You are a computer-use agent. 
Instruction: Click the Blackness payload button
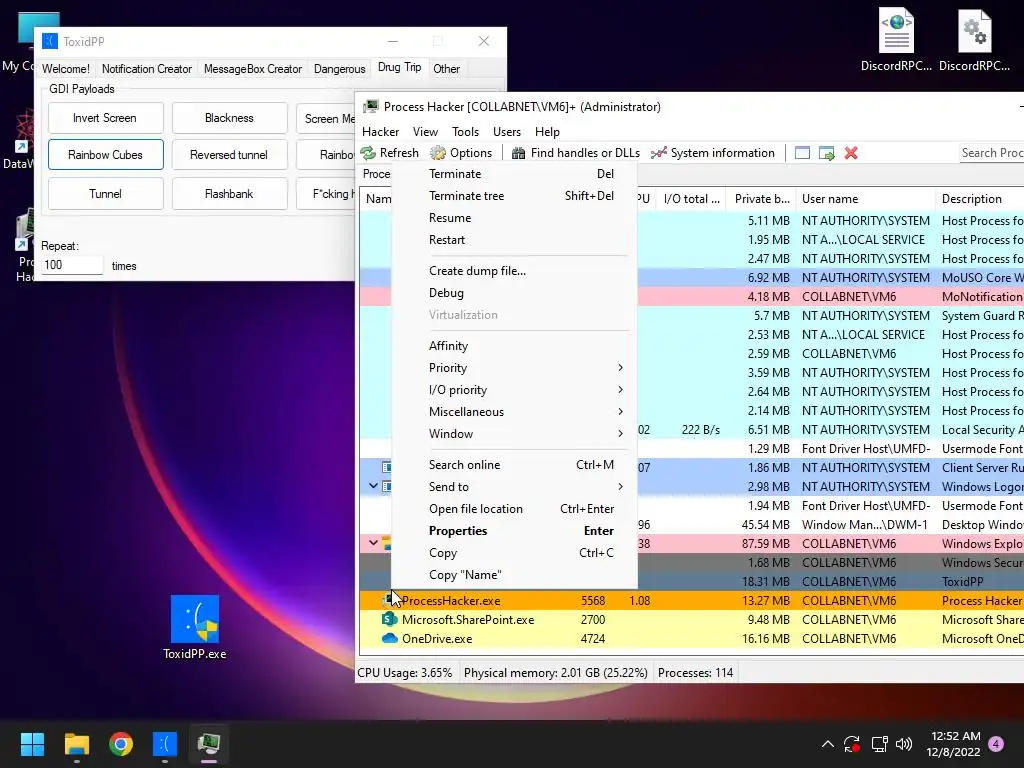coord(229,118)
